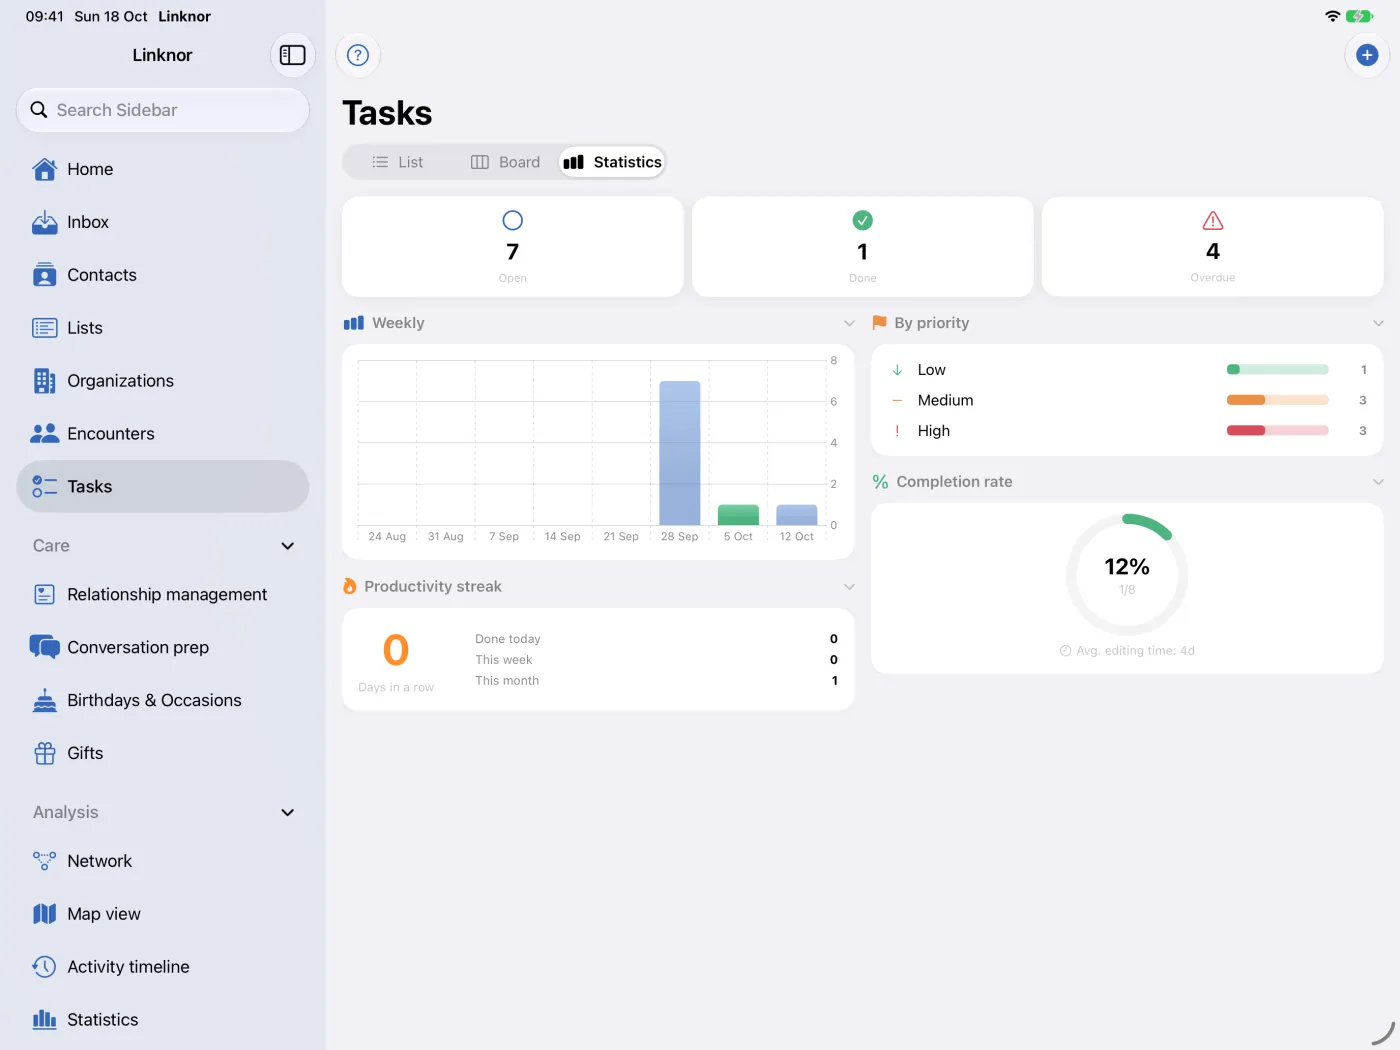The image size is (1400, 1050).
Task: Toggle the sidebar visibility button
Action: (292, 55)
